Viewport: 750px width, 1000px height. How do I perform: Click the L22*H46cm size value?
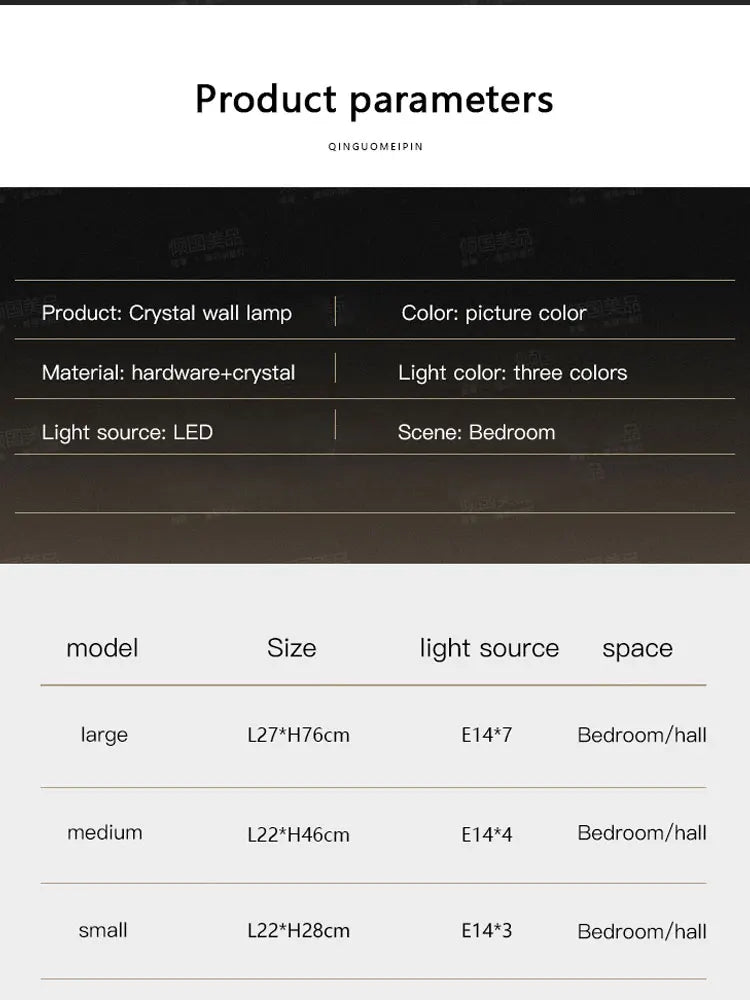click(298, 834)
